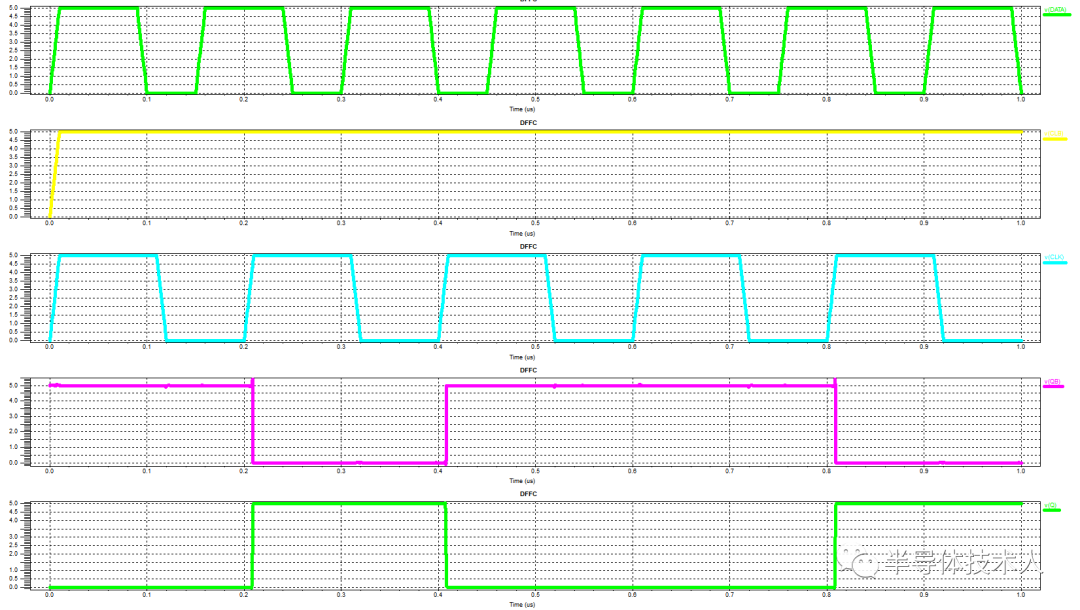
Task: Click the QB falling edge near 0.8 us
Action: click(x=835, y=423)
